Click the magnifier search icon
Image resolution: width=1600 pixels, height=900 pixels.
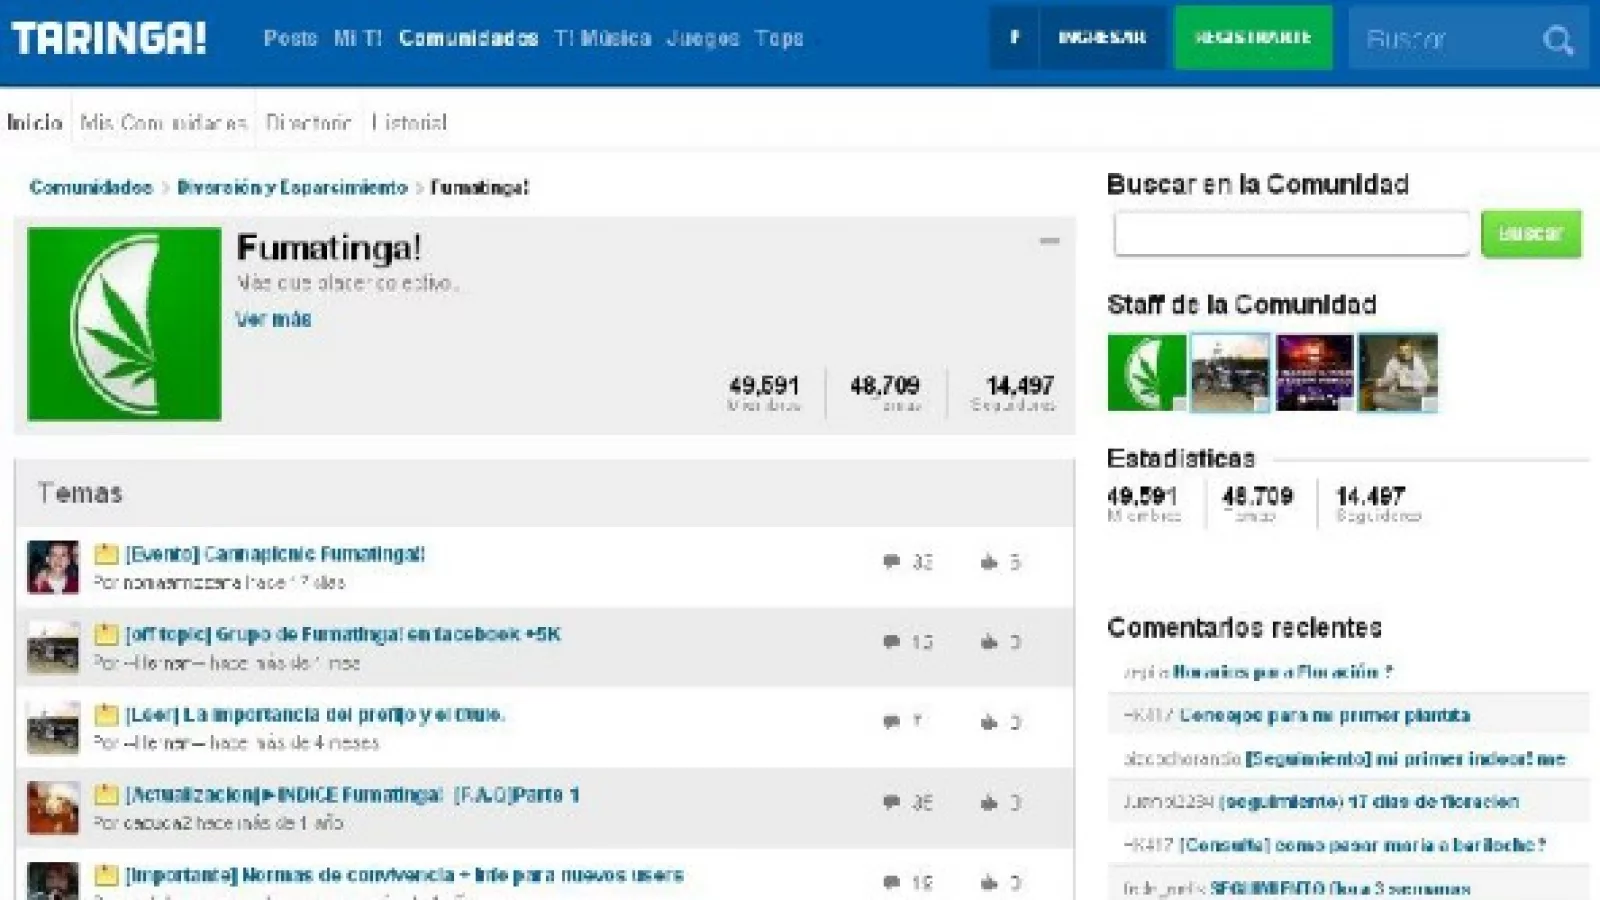point(1557,40)
